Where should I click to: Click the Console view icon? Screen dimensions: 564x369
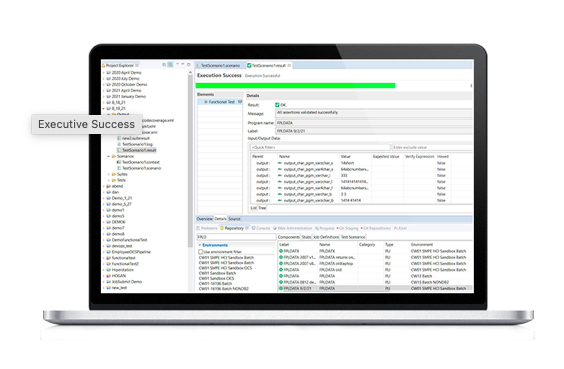pos(254,228)
